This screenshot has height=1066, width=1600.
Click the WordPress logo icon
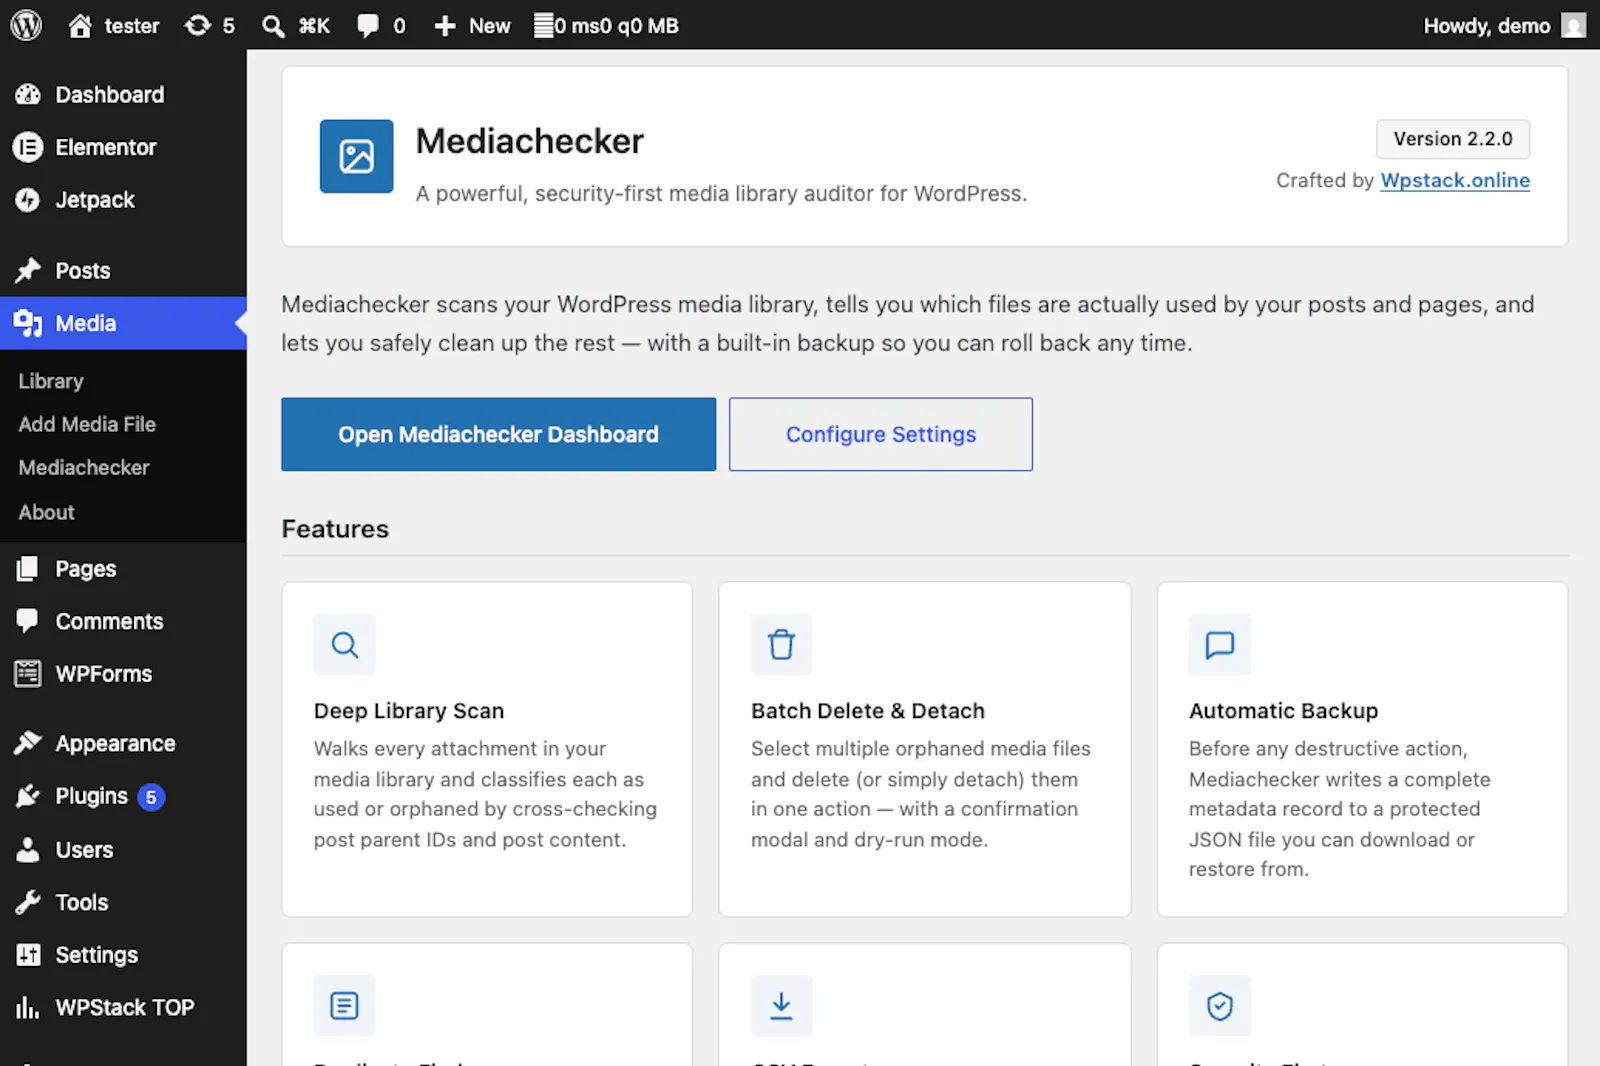pyautogui.click(x=26, y=25)
